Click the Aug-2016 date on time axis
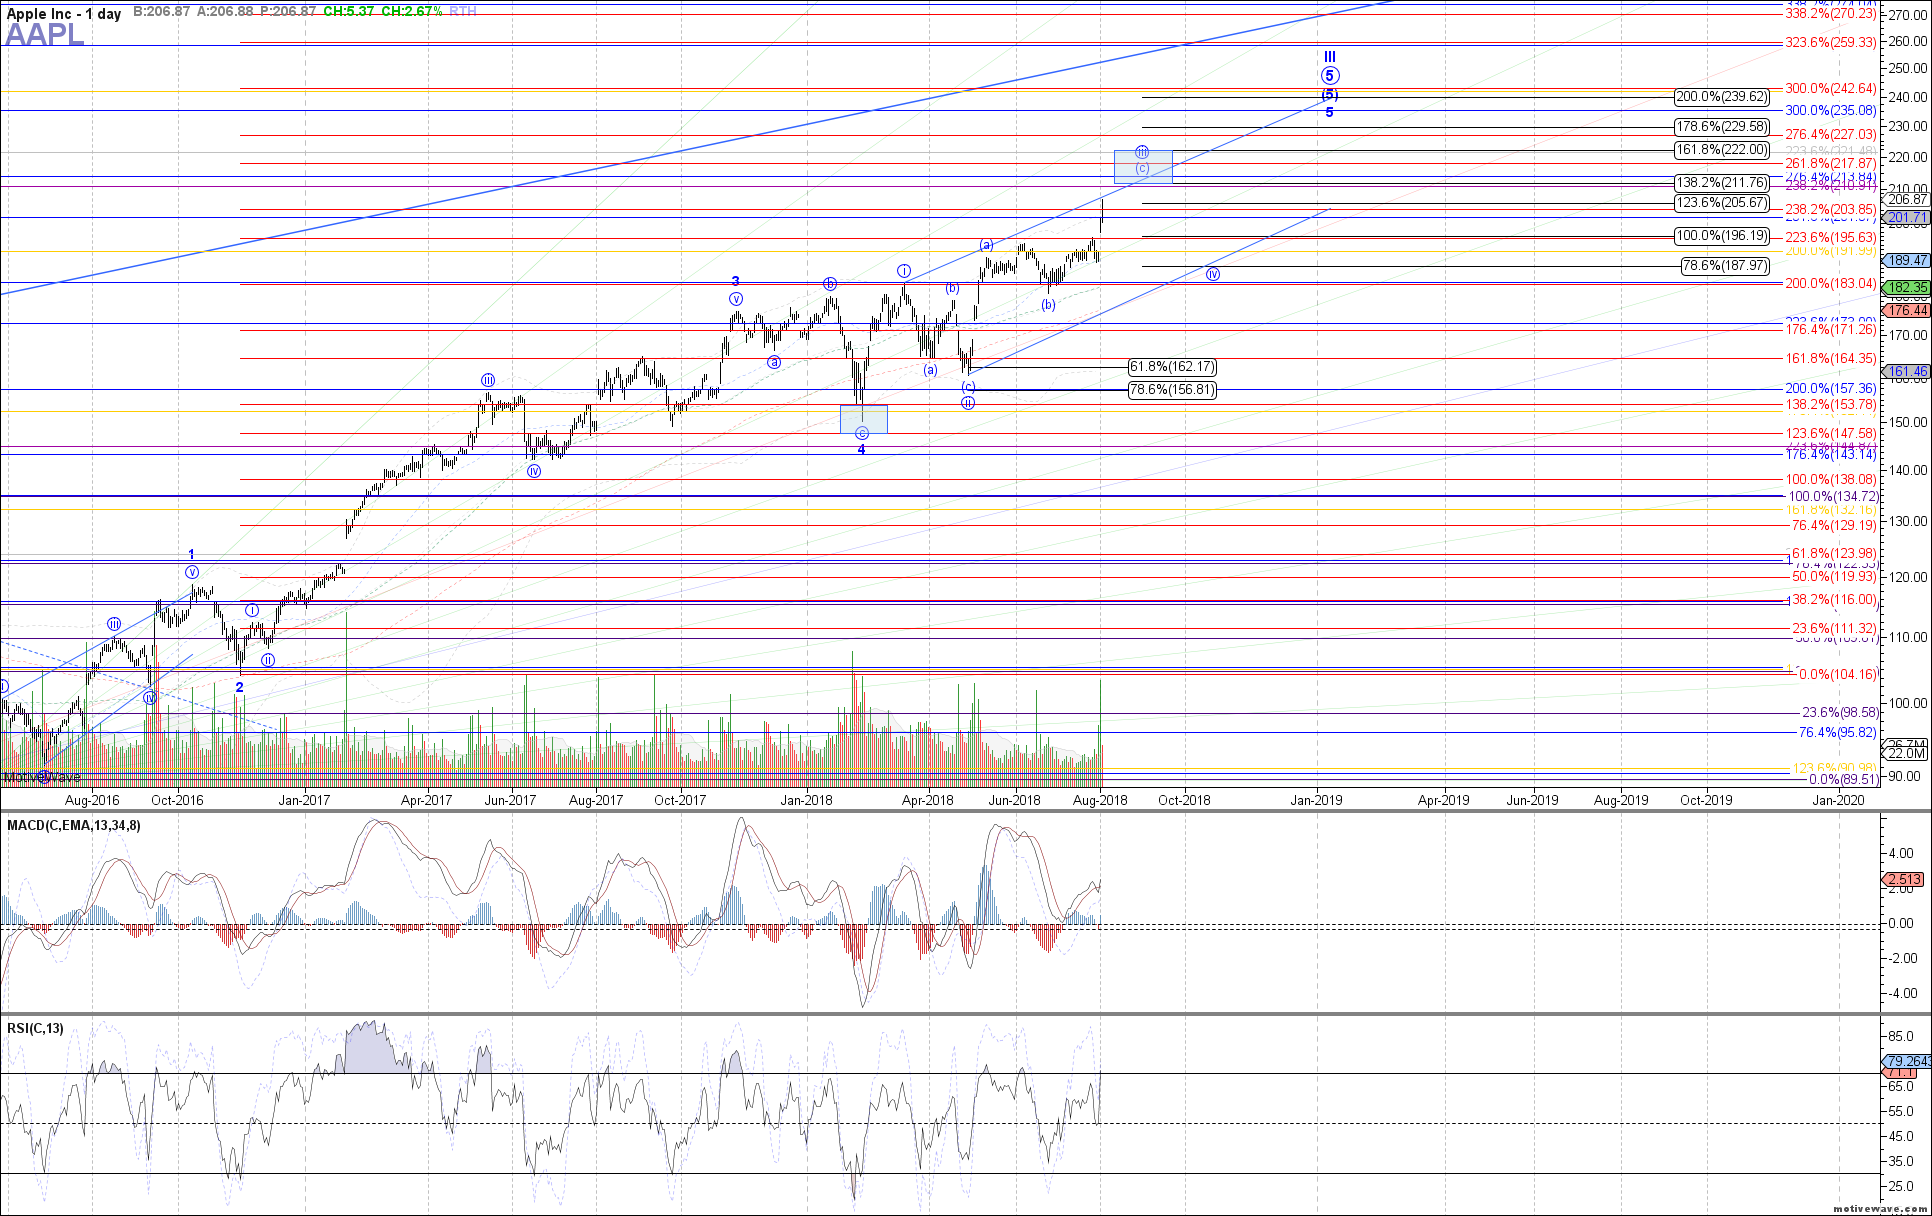The image size is (1932, 1216). (92, 800)
